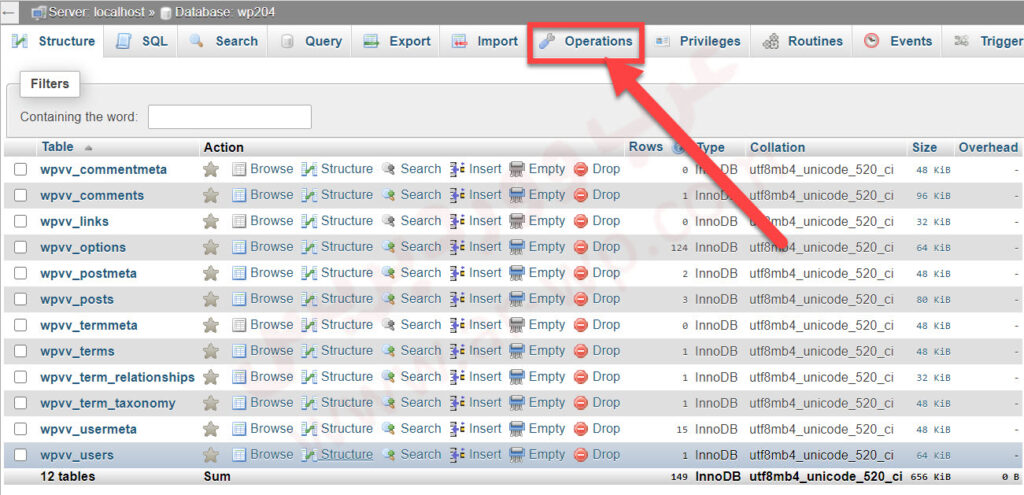Screen dimensions: 1024x495
Task: Click the Browse icon in wpvv_commentmeta row
Action: click(x=239, y=169)
